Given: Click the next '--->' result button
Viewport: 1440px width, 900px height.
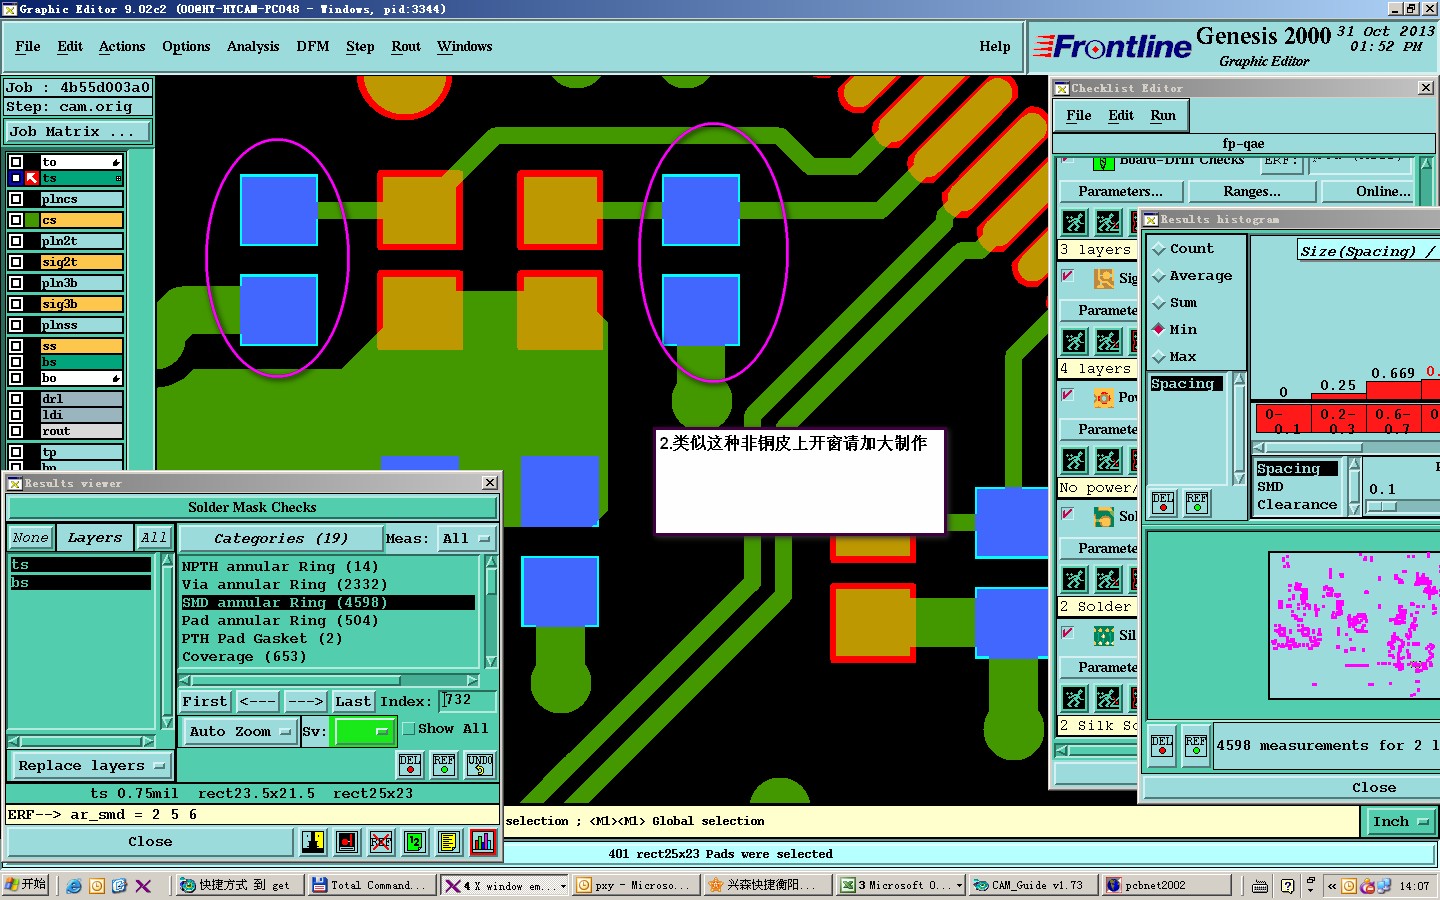Looking at the screenshot, I should tap(305, 702).
